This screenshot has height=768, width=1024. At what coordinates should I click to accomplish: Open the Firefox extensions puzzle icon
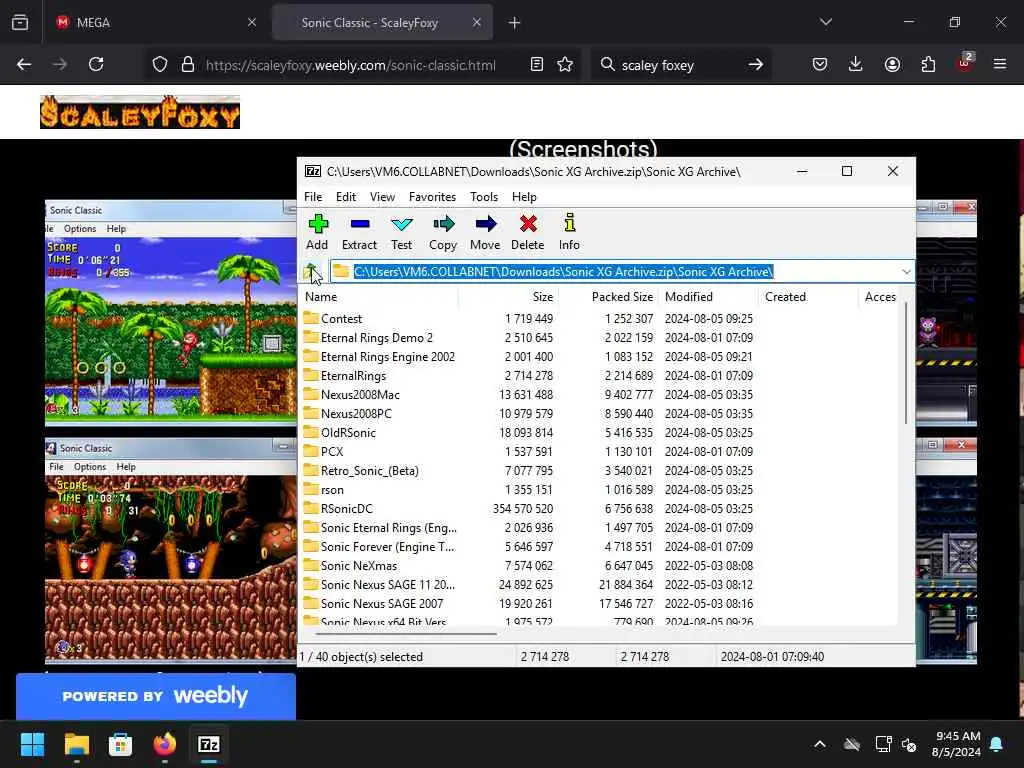(928, 65)
